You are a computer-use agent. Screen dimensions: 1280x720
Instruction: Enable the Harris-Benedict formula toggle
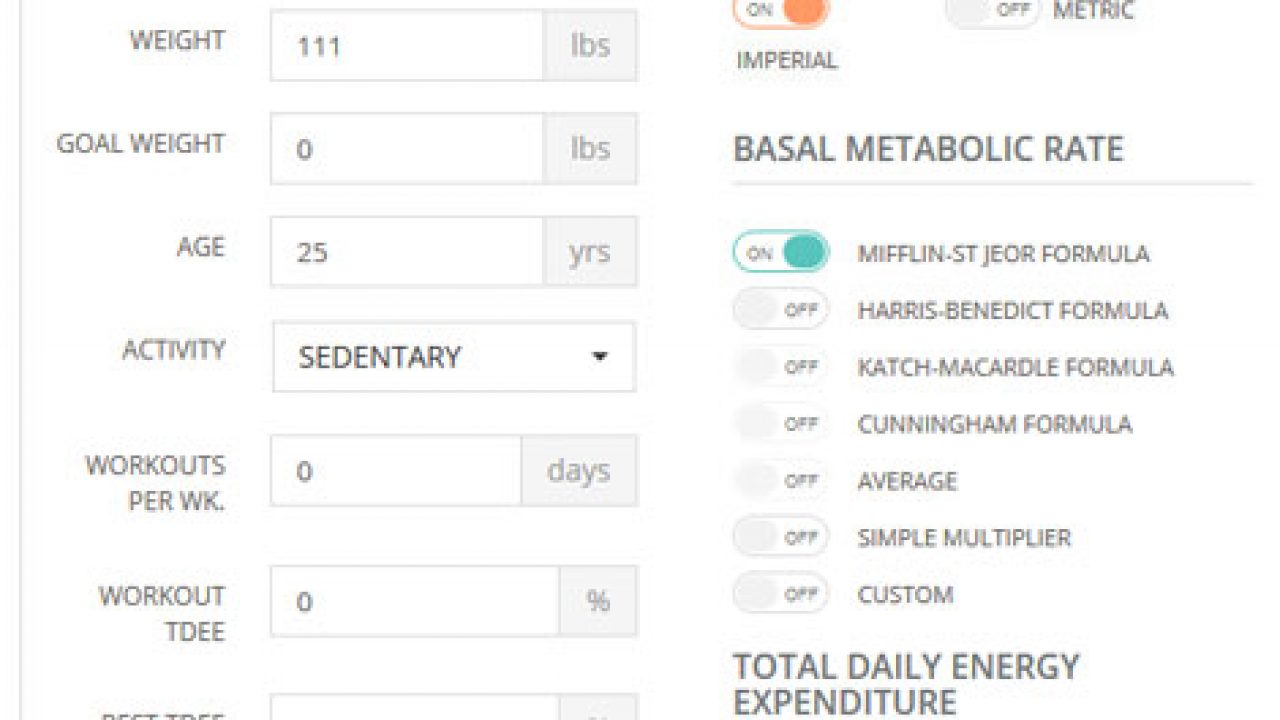tap(781, 309)
